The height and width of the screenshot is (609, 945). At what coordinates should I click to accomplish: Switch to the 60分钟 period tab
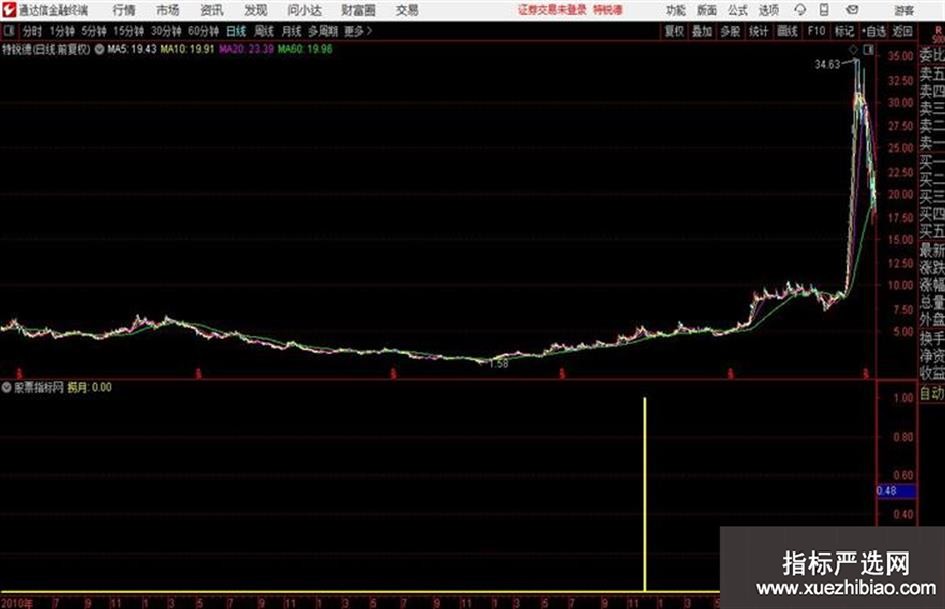[204, 31]
